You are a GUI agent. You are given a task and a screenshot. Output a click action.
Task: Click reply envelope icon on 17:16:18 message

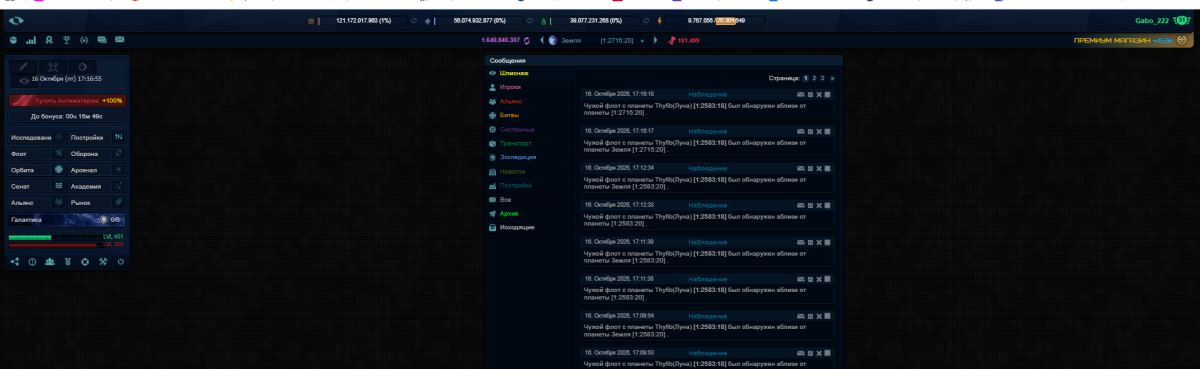pyautogui.click(x=801, y=95)
